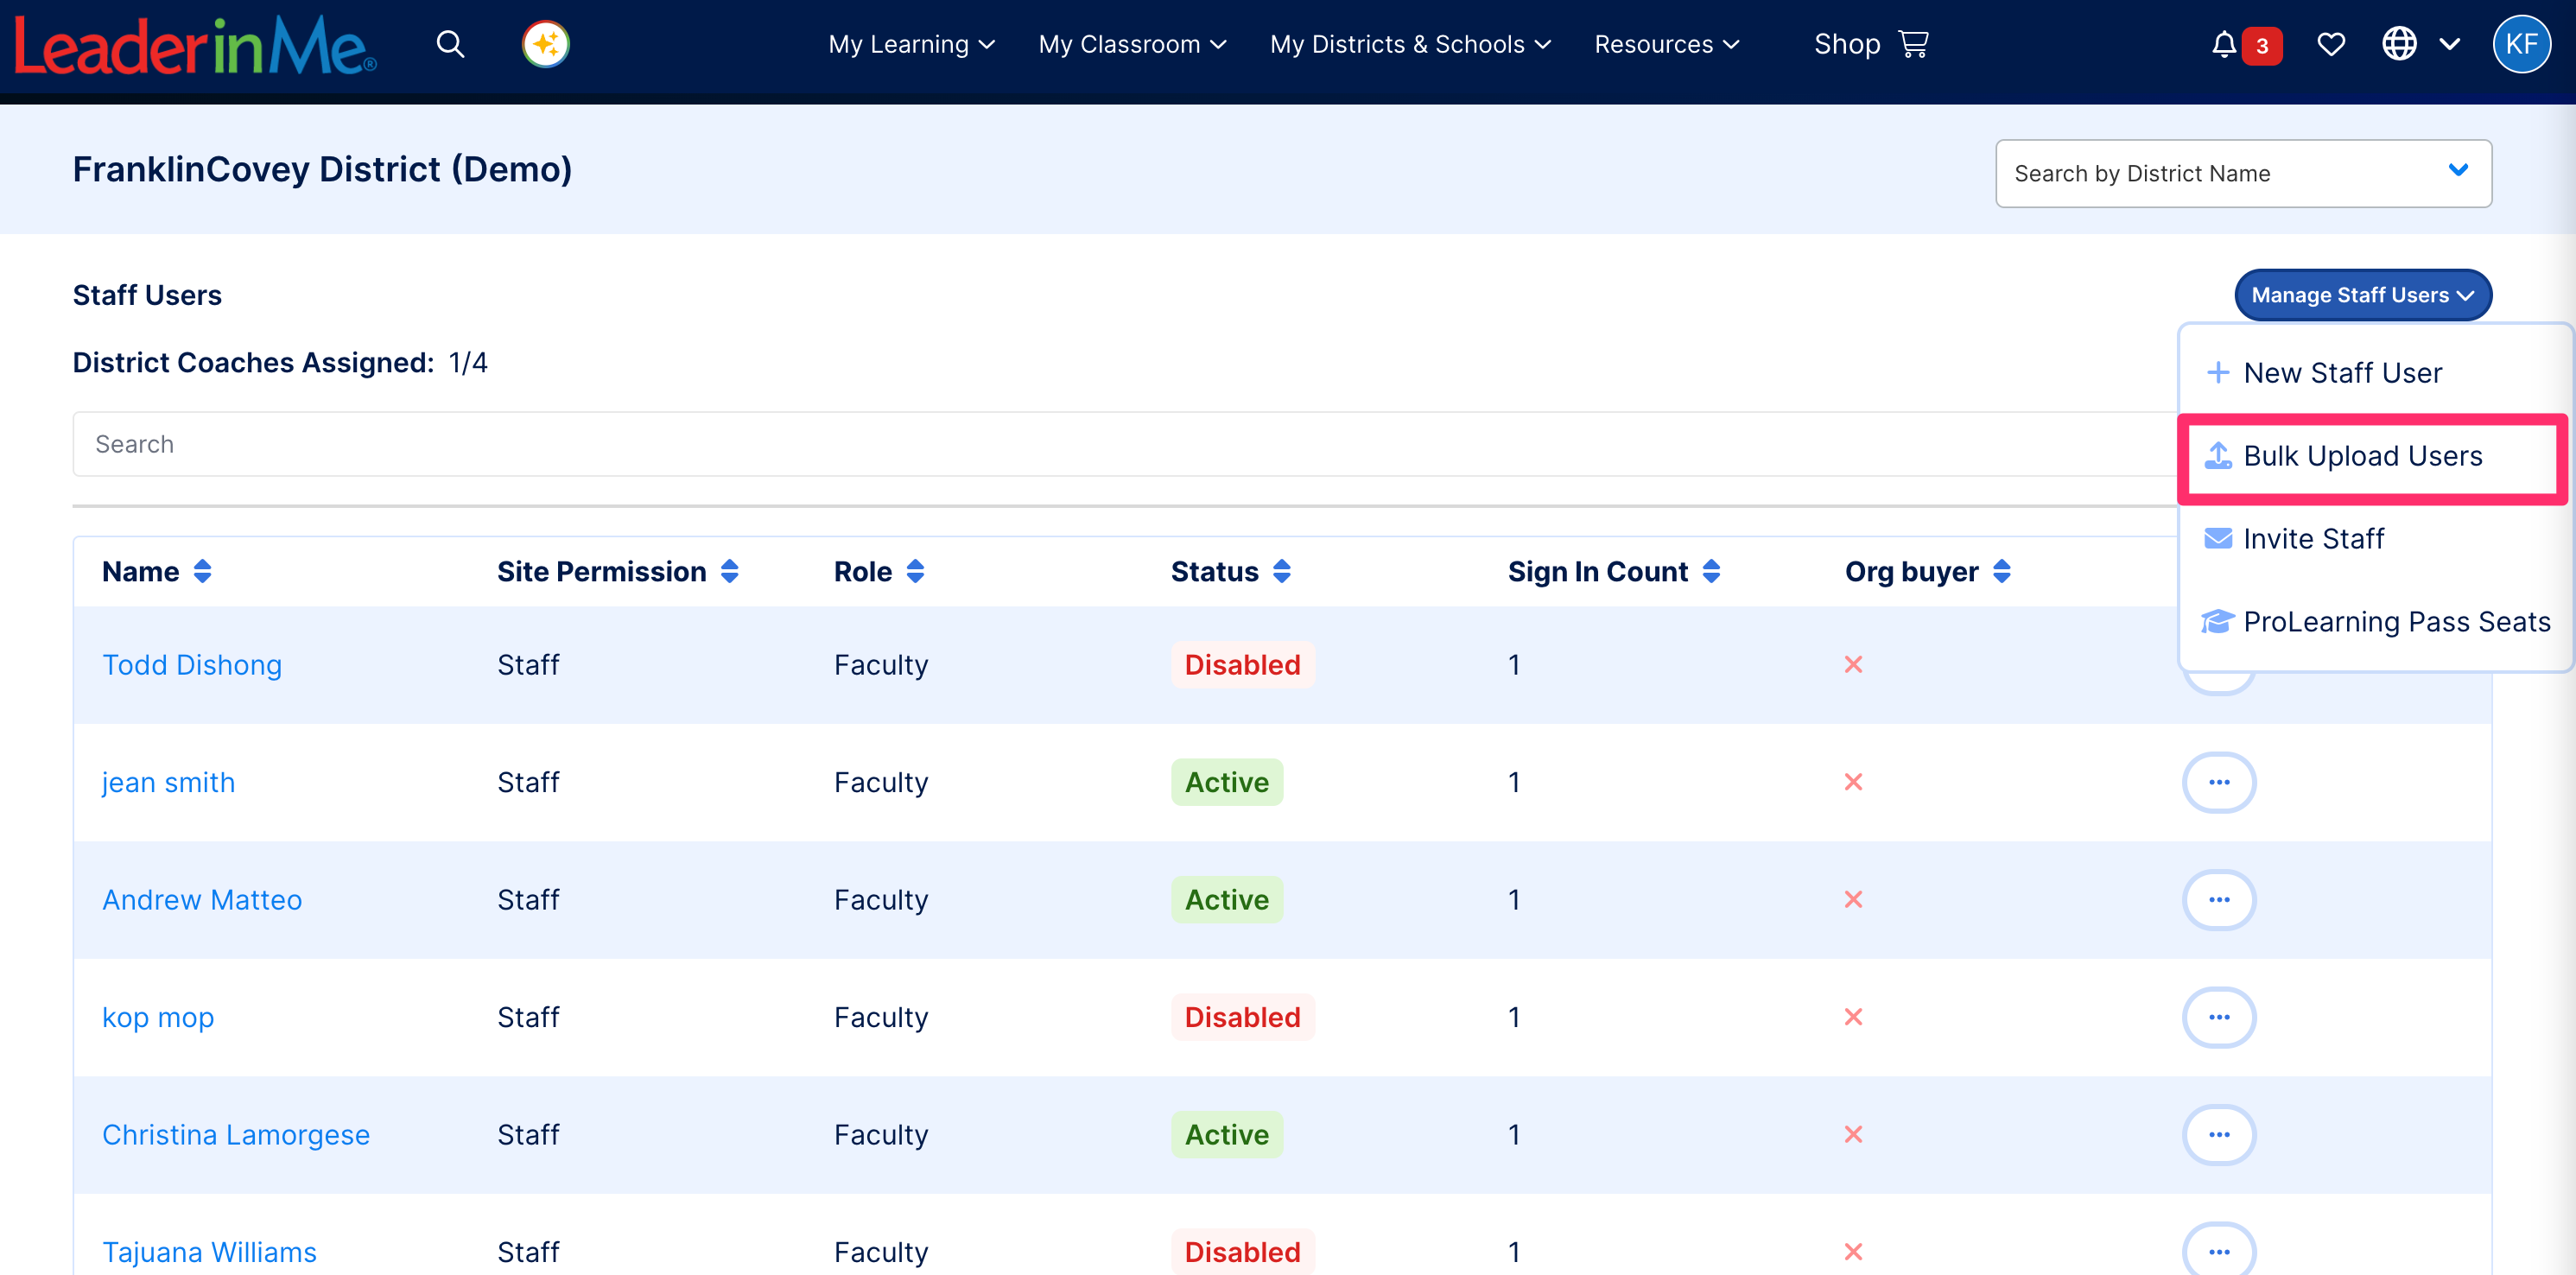This screenshot has height=1275, width=2576.
Task: Expand Resources menu
Action: [x=1666, y=44]
